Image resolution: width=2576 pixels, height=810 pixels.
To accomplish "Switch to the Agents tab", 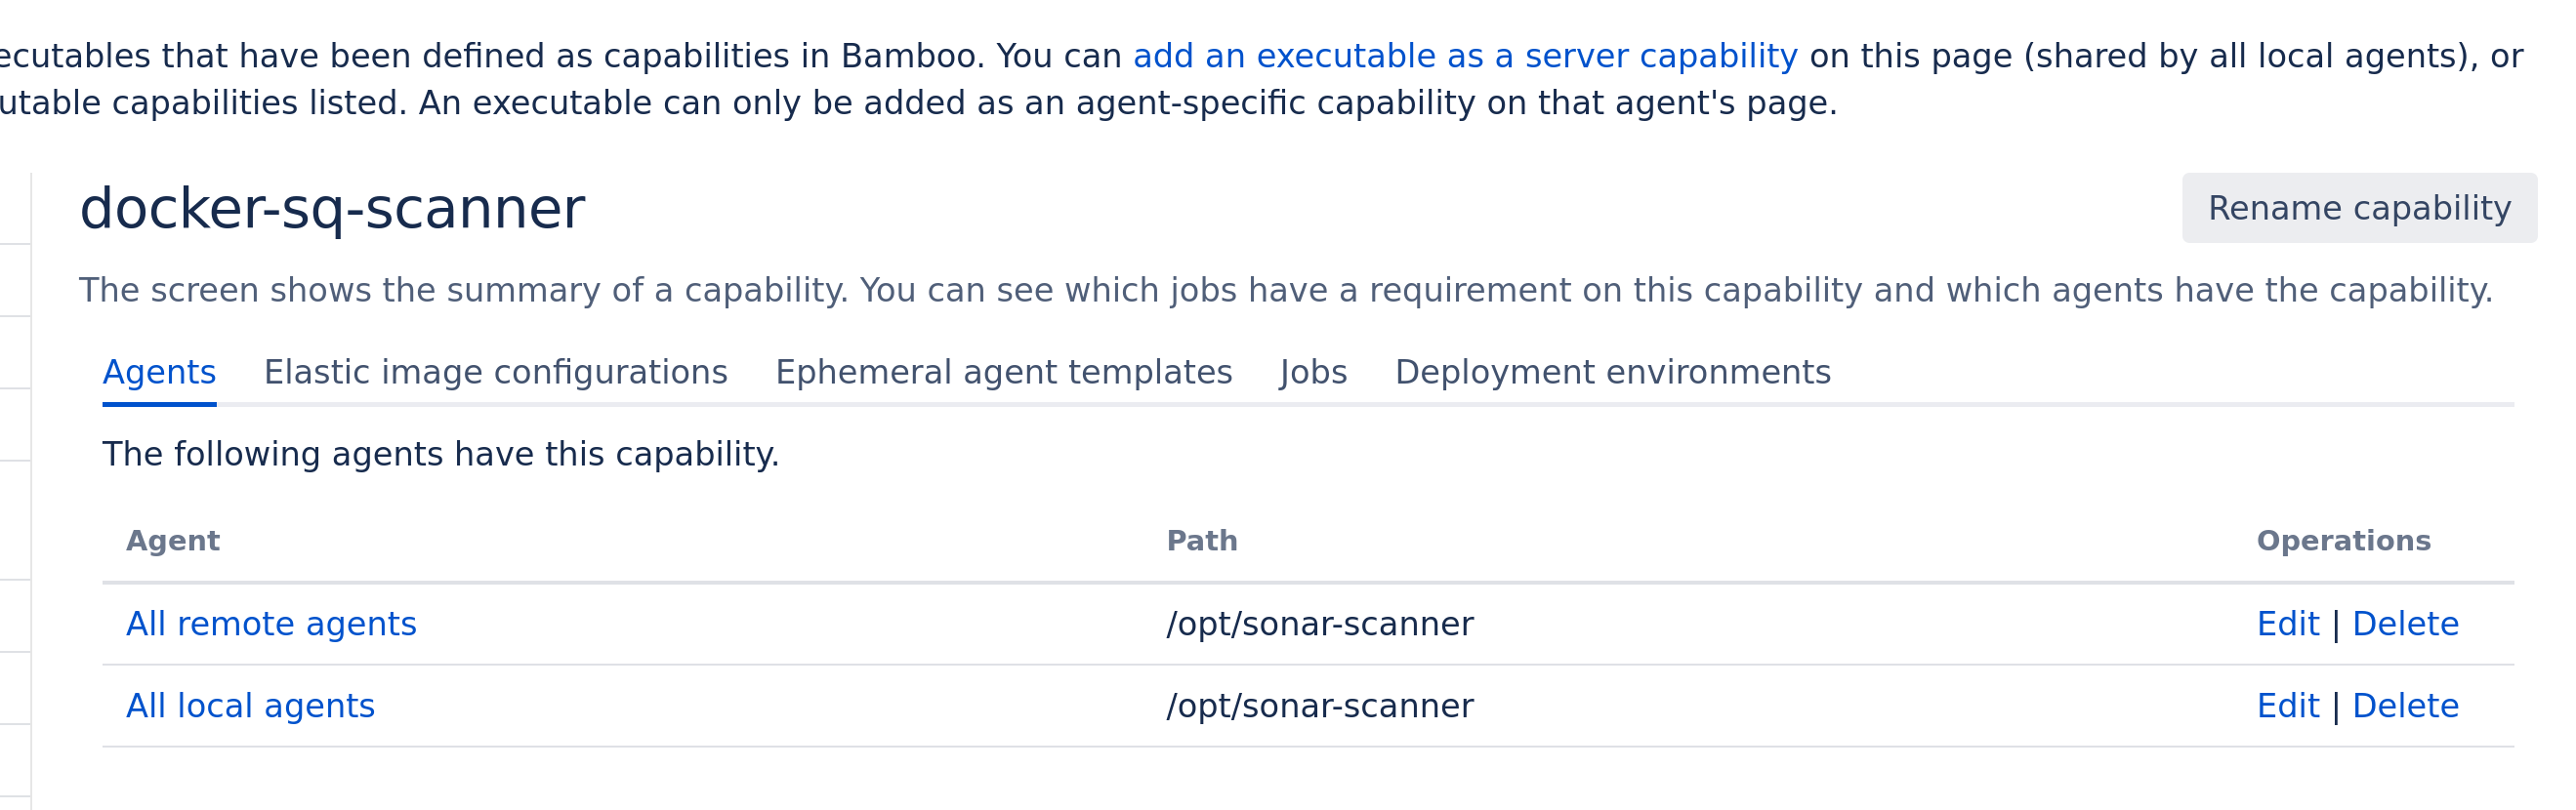I will pos(159,372).
